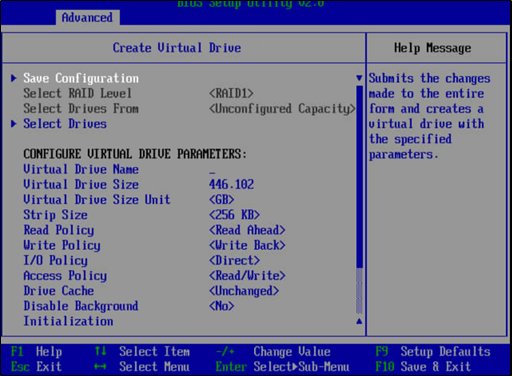Edit the 446.102 drive size value
This screenshot has height=376, width=512.
[231, 184]
